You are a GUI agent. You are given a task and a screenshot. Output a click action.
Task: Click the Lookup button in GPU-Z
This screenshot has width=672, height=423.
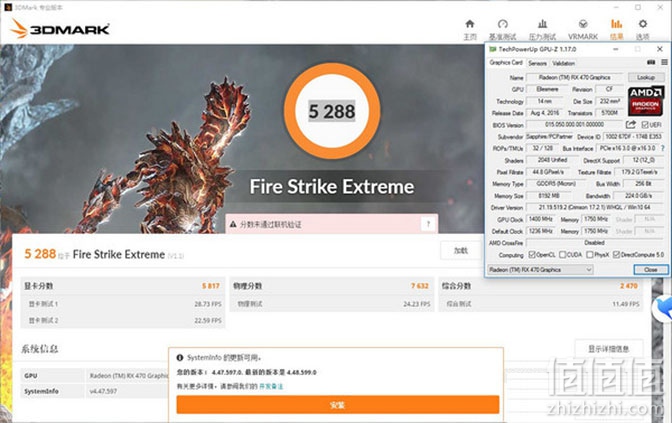tap(646, 77)
